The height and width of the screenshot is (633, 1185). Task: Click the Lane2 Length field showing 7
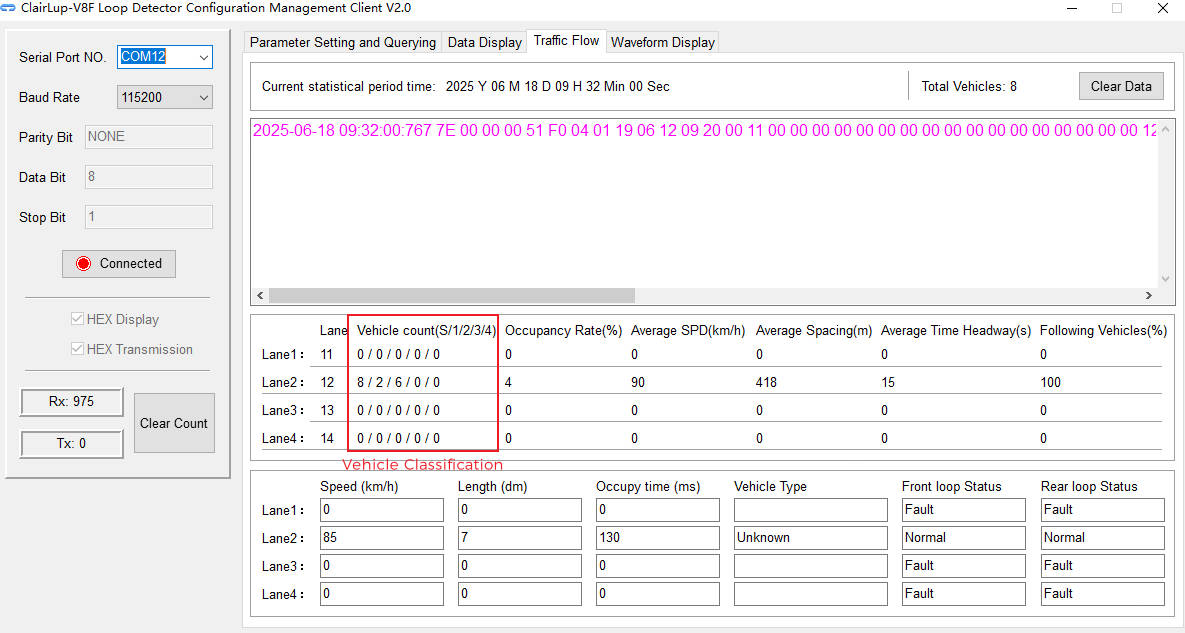(520, 538)
